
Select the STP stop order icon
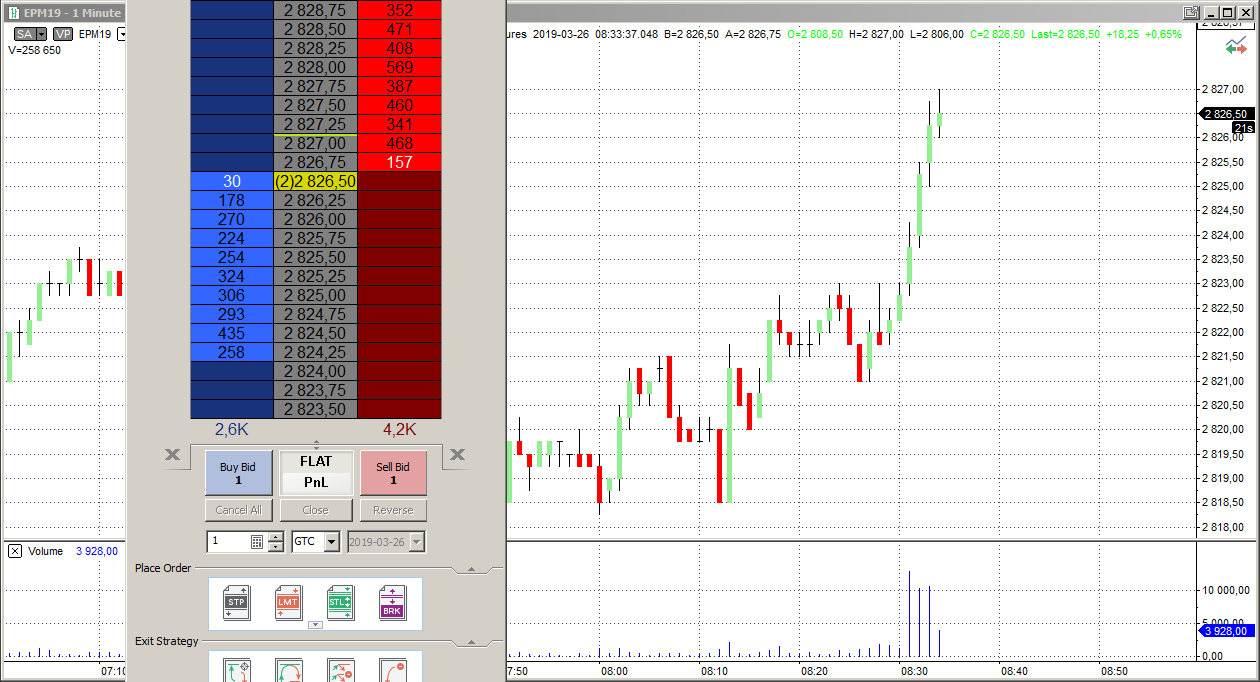(x=236, y=603)
